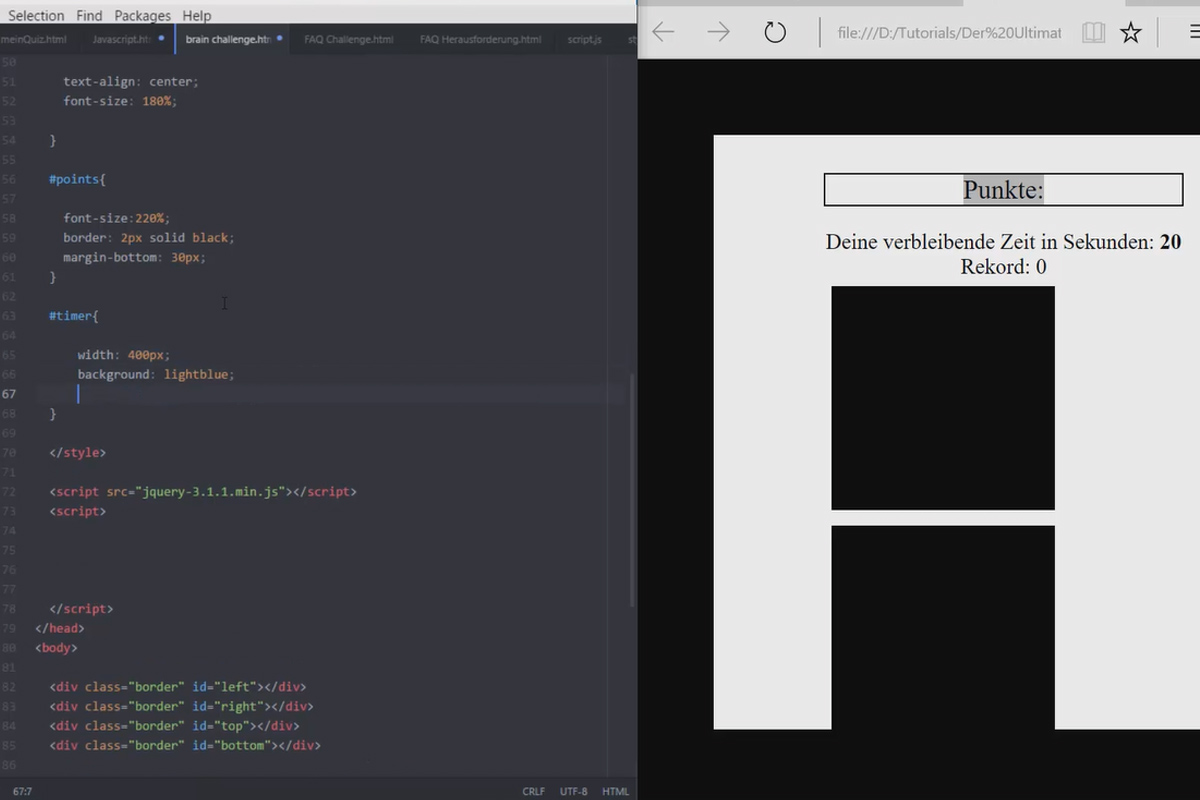
Task: Click the Punkte box on page
Action: 1003,190
